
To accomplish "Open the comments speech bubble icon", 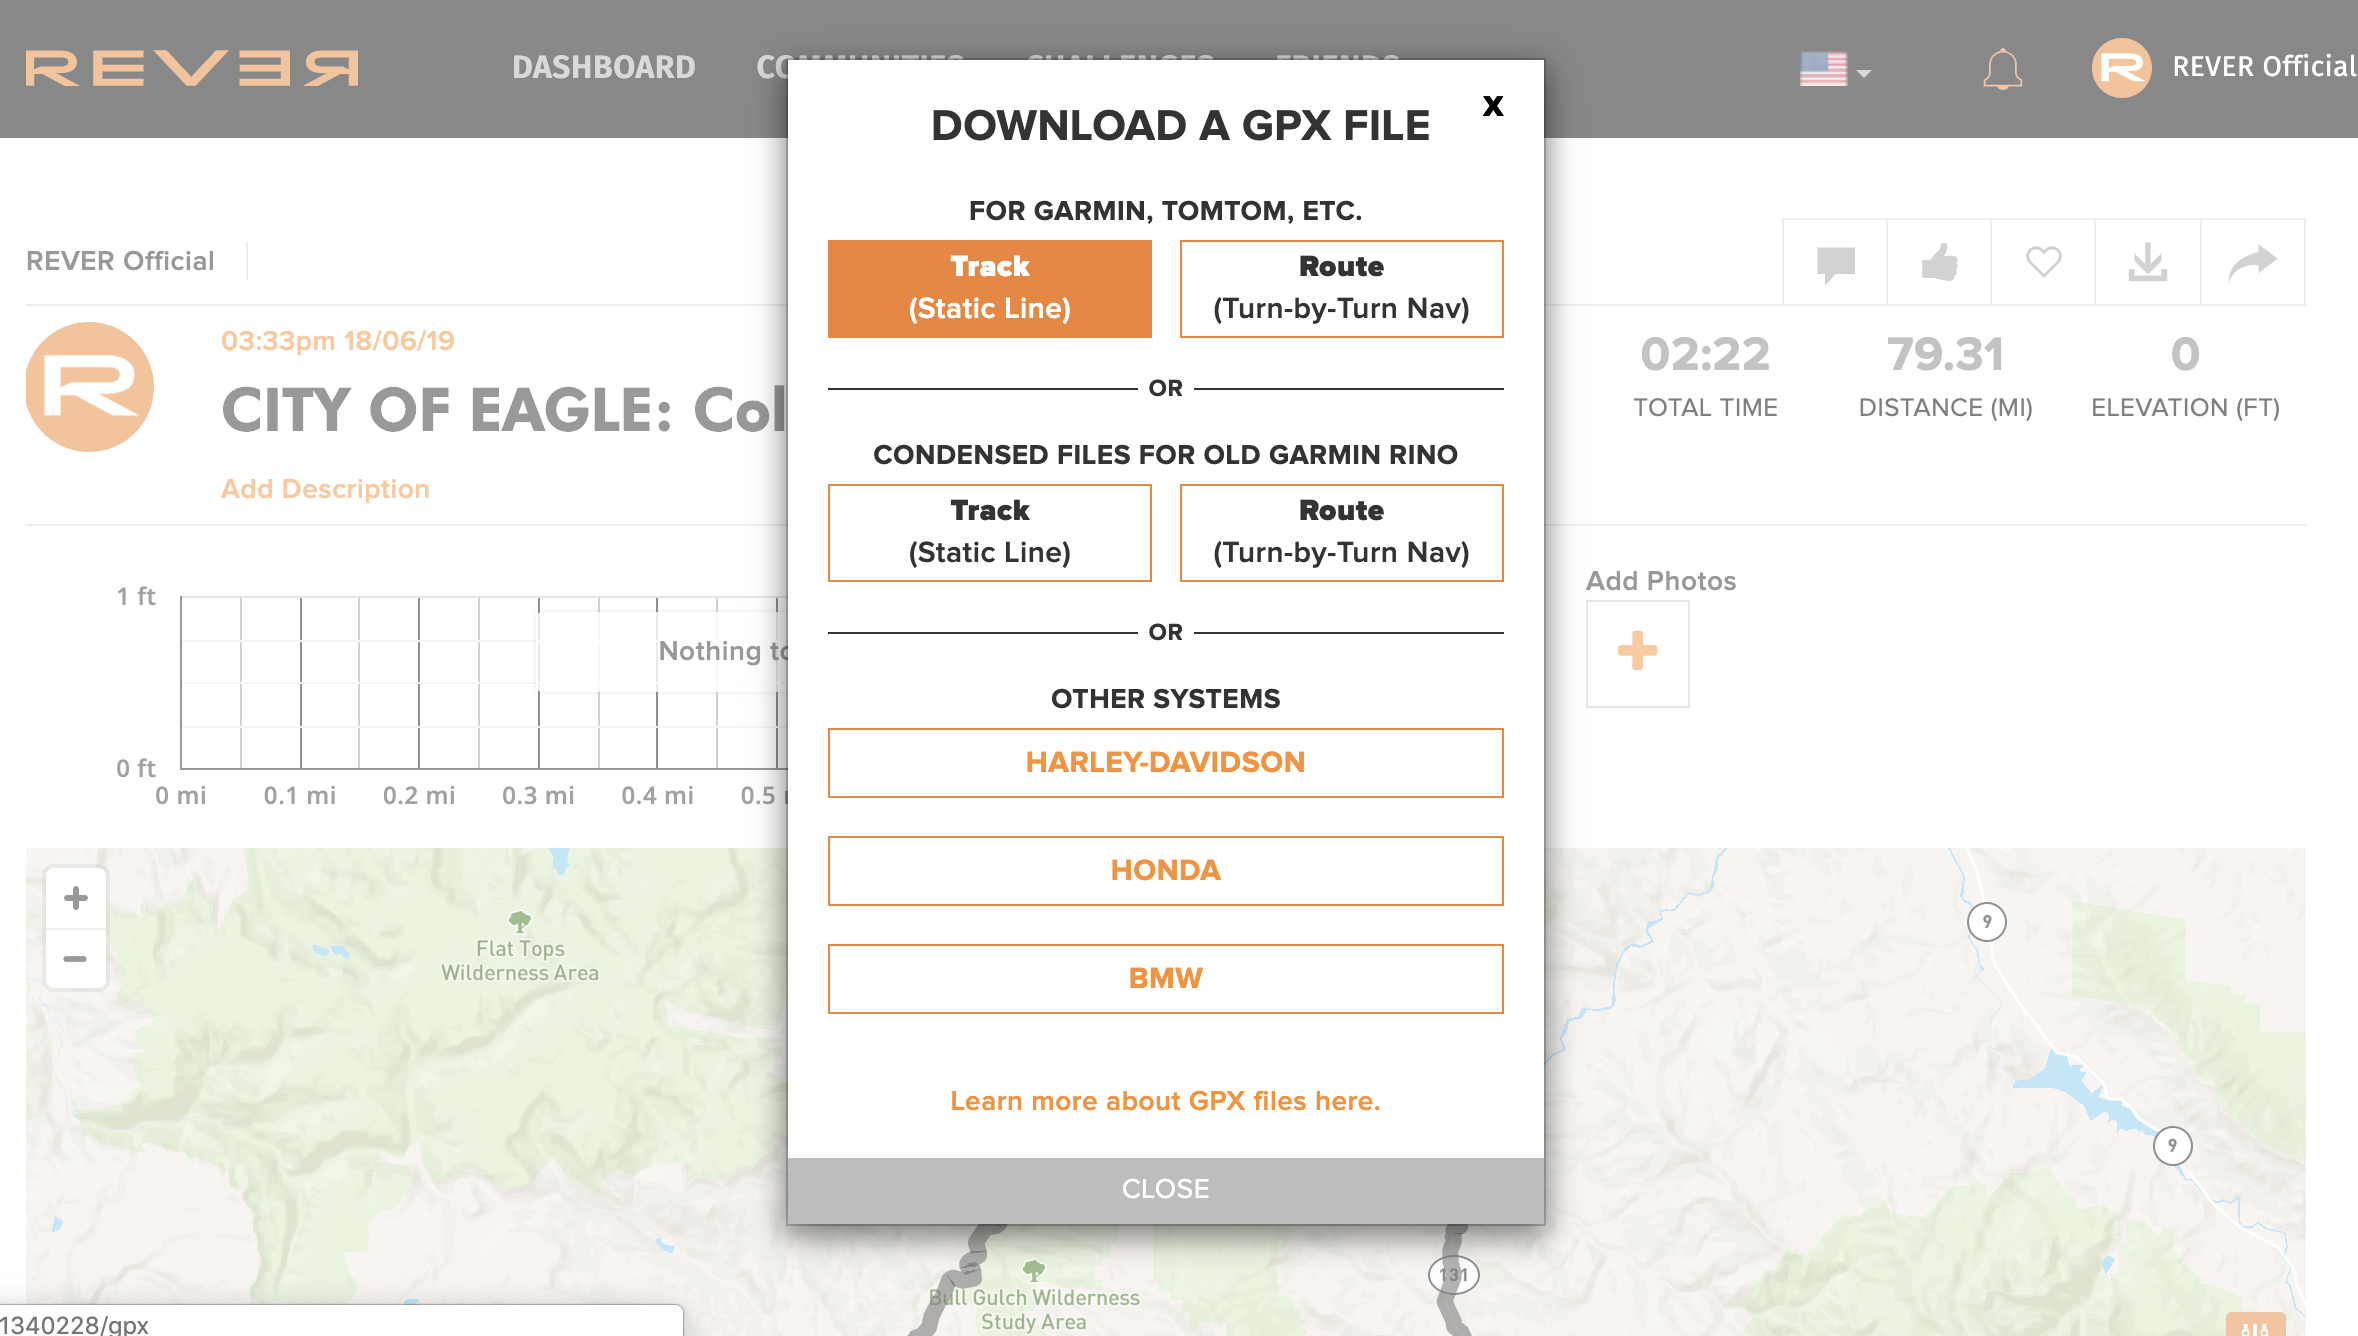I will (x=1835, y=263).
